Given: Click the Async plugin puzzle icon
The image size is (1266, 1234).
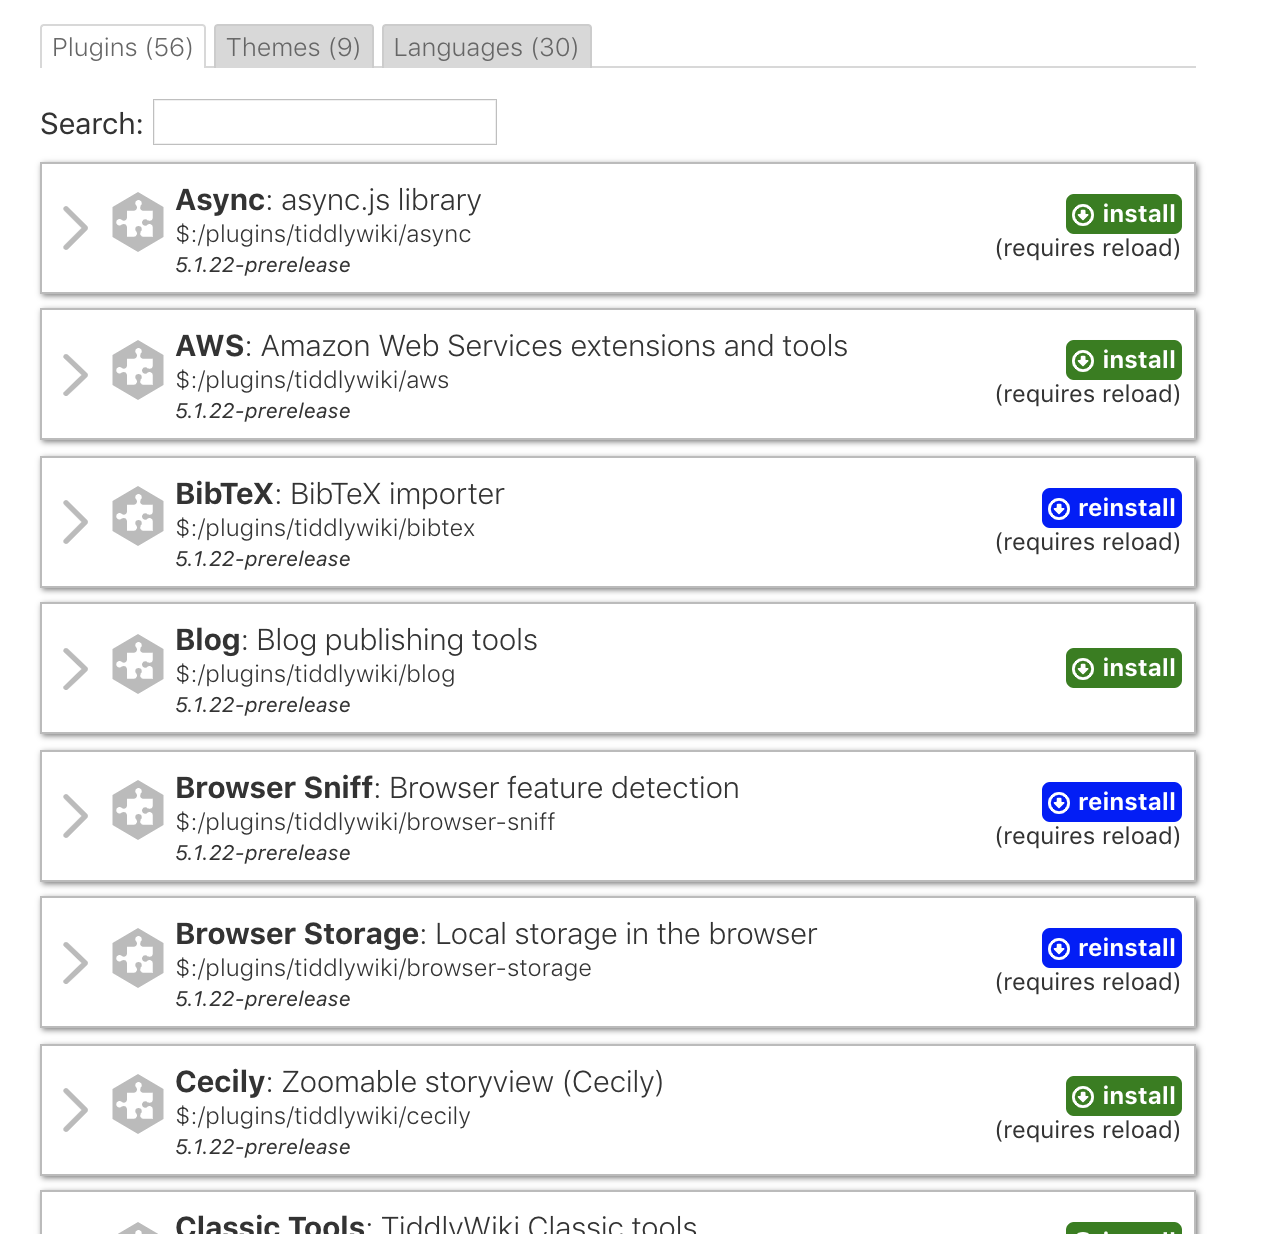Looking at the screenshot, I should click(x=137, y=222).
